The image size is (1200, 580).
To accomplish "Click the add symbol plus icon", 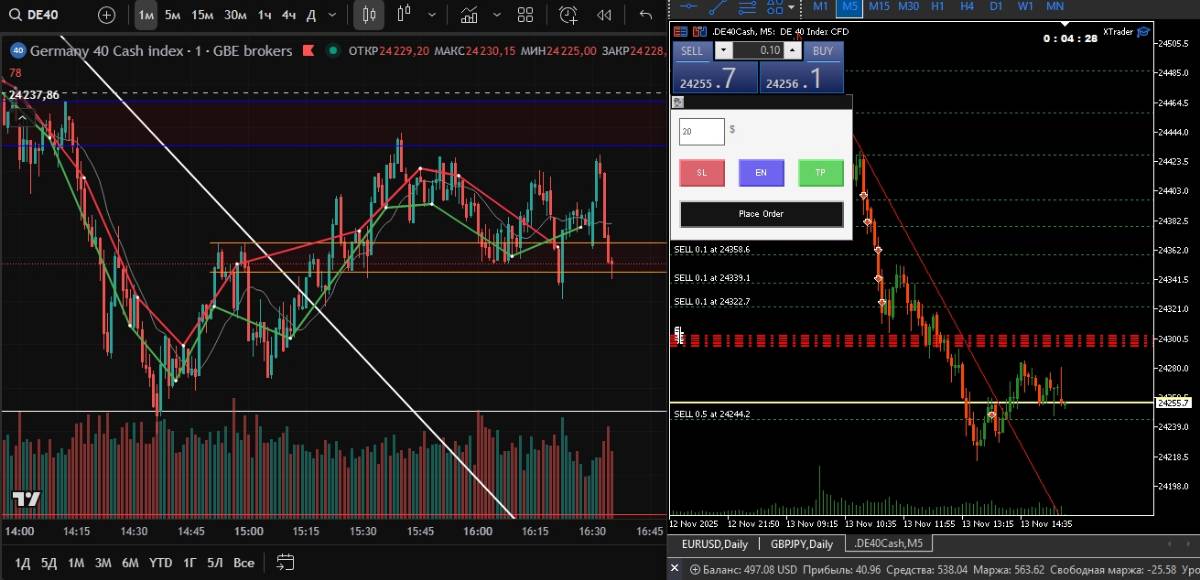I will point(107,15).
